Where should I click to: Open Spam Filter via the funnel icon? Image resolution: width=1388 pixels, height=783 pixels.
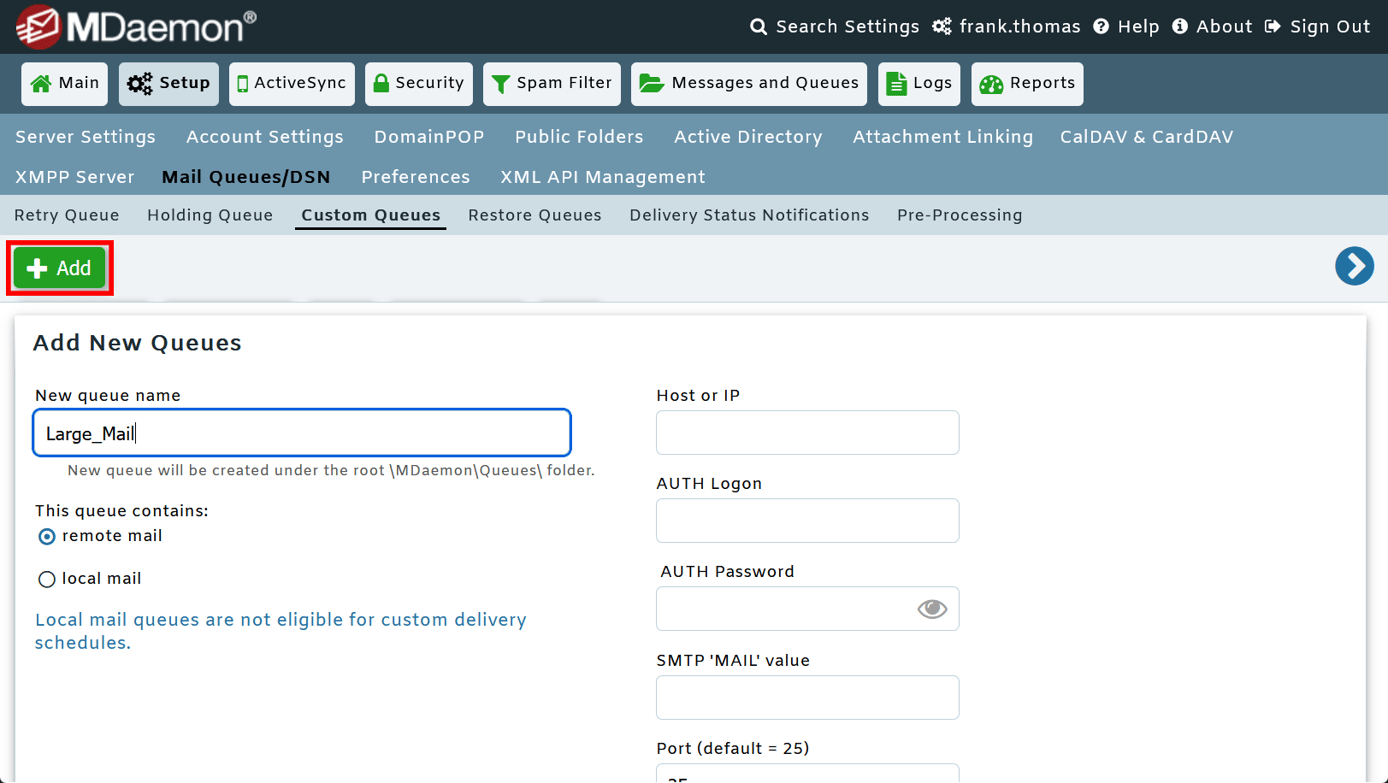click(x=501, y=83)
